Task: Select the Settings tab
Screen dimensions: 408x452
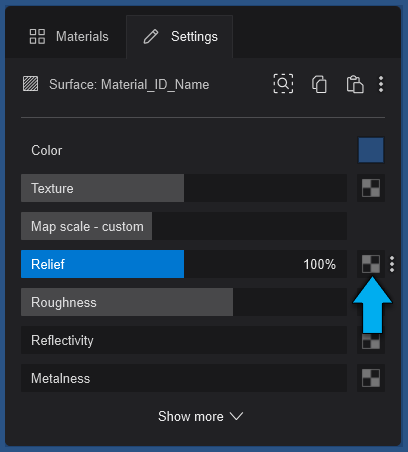Action: coord(180,36)
